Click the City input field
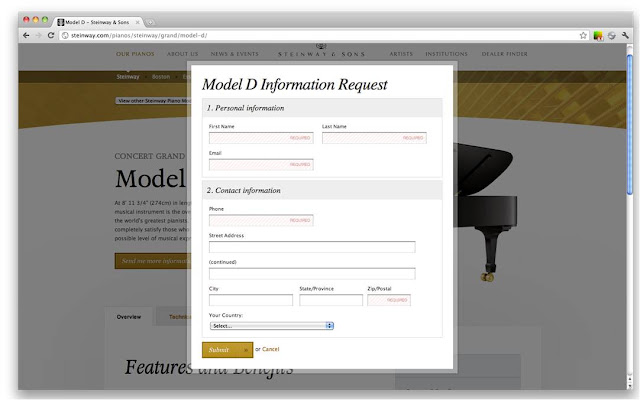The height and width of the screenshot is (400, 640). (x=251, y=300)
